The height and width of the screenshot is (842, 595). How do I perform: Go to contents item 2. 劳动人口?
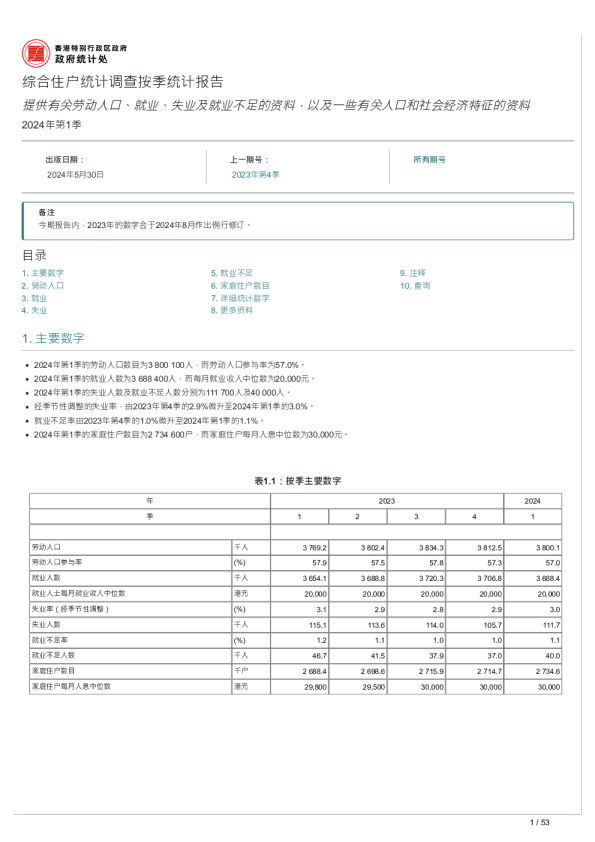[42, 285]
